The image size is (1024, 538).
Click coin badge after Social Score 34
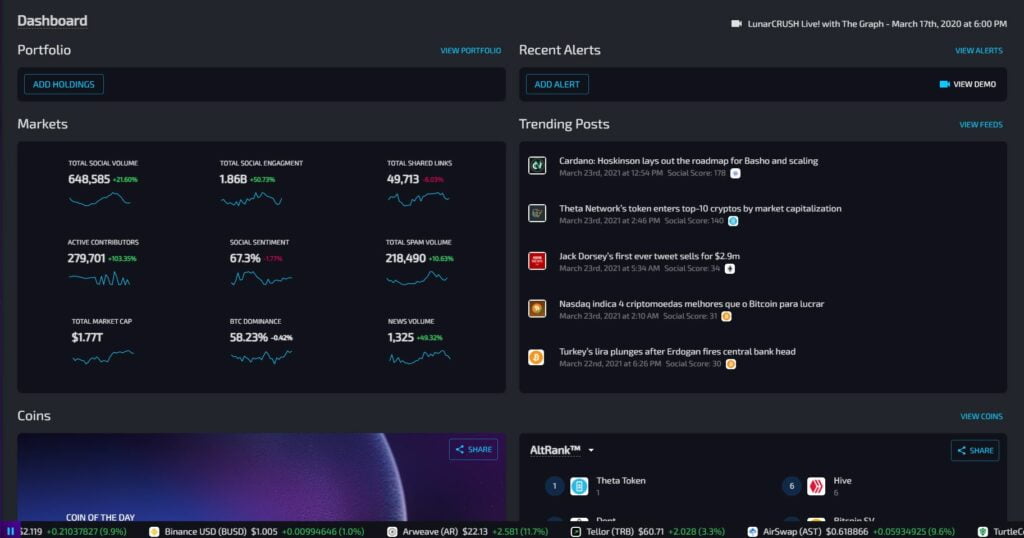point(729,268)
